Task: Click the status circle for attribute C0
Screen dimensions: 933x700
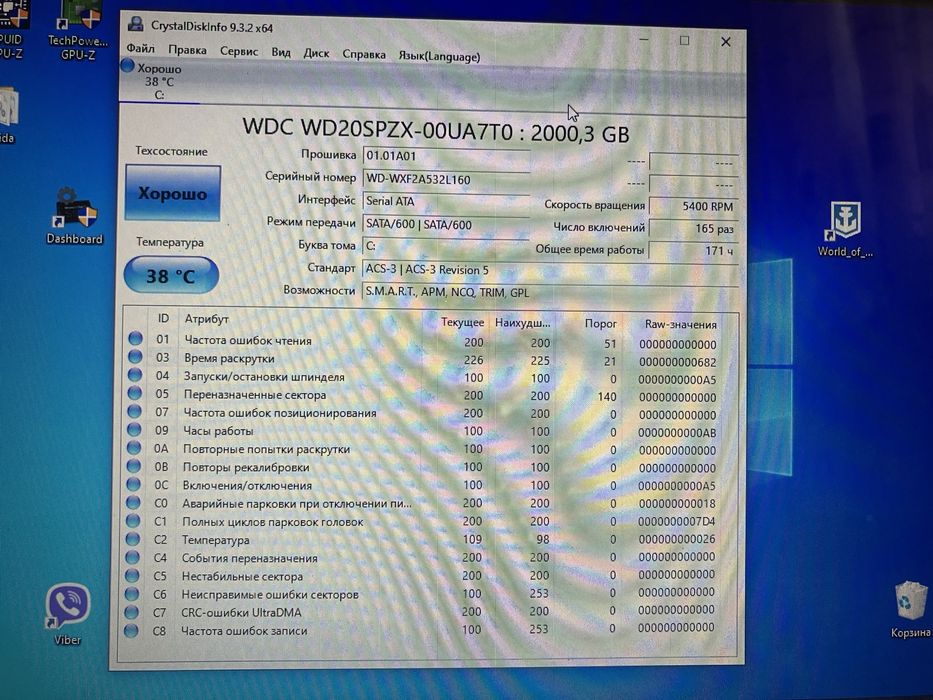Action: 133,502
